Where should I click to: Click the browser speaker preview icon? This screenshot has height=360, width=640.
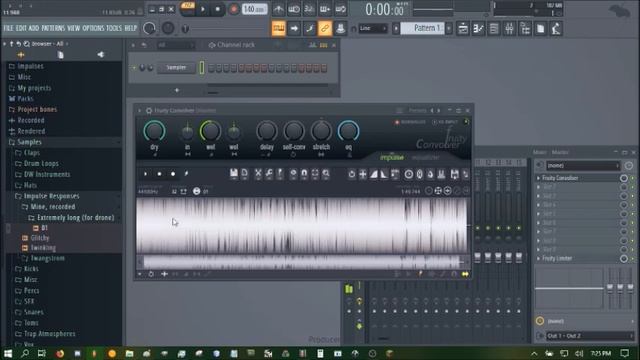click(x=100, y=55)
